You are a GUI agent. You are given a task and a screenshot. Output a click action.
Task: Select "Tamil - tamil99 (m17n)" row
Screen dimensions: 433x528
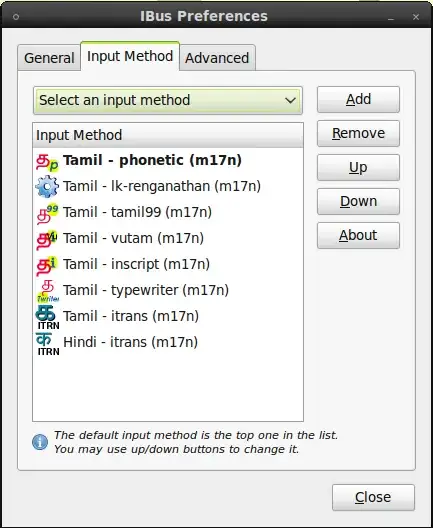(x=168, y=212)
